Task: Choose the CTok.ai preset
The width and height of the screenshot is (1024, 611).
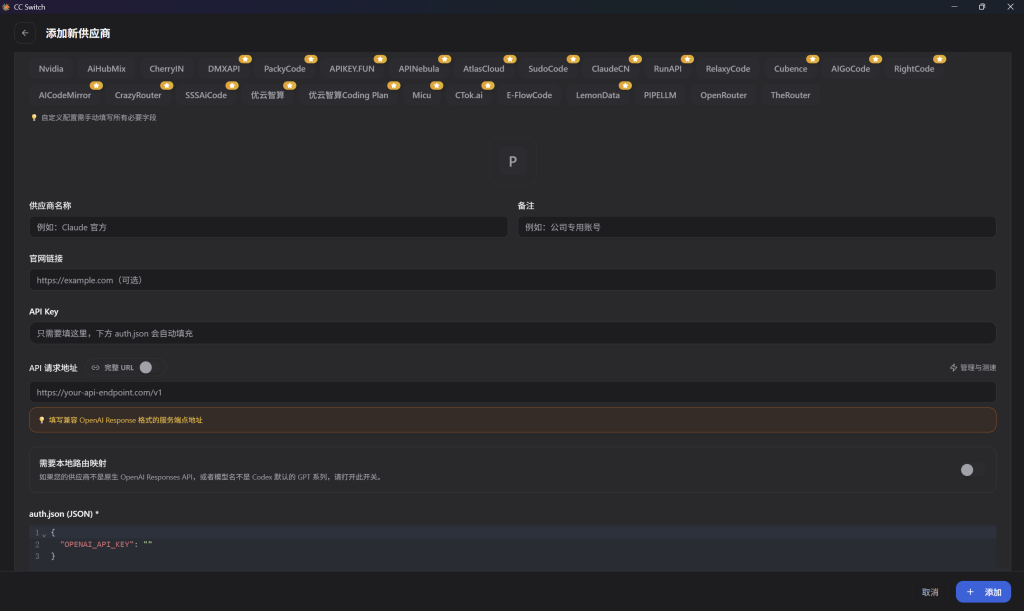Action: pyautogui.click(x=469, y=95)
